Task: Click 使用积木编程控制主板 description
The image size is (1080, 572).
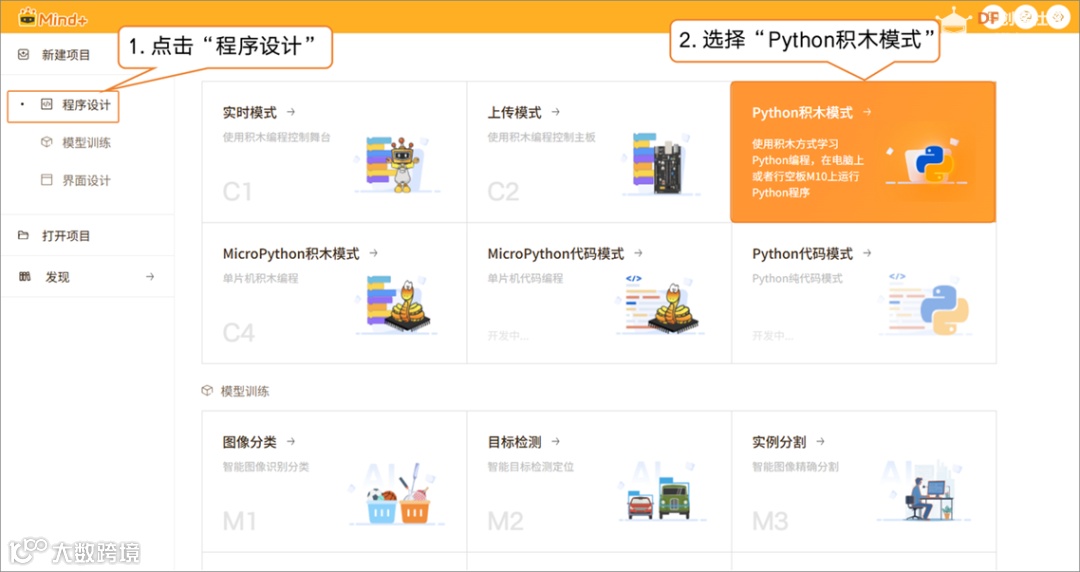Action: tap(541, 137)
